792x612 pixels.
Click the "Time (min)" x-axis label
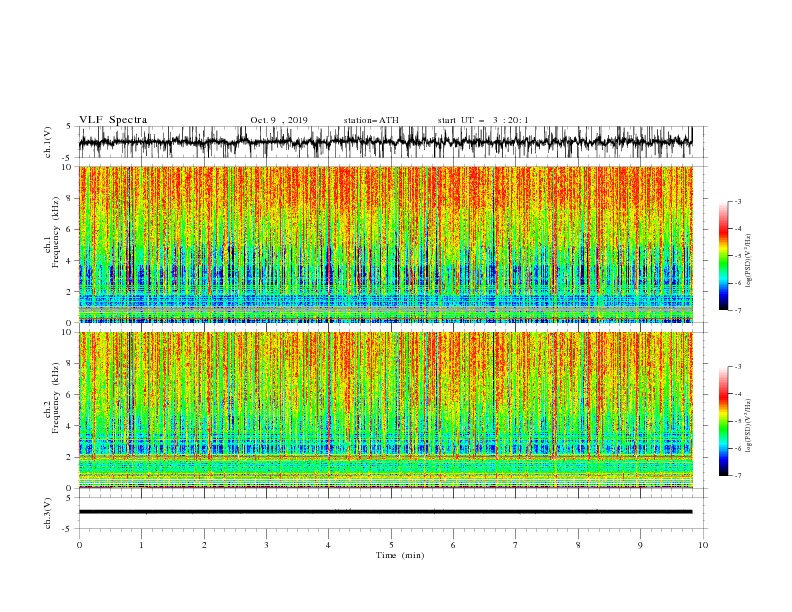[400, 555]
